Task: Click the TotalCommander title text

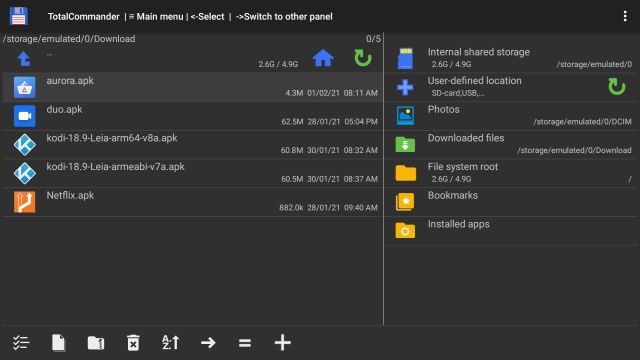Action: pos(84,17)
